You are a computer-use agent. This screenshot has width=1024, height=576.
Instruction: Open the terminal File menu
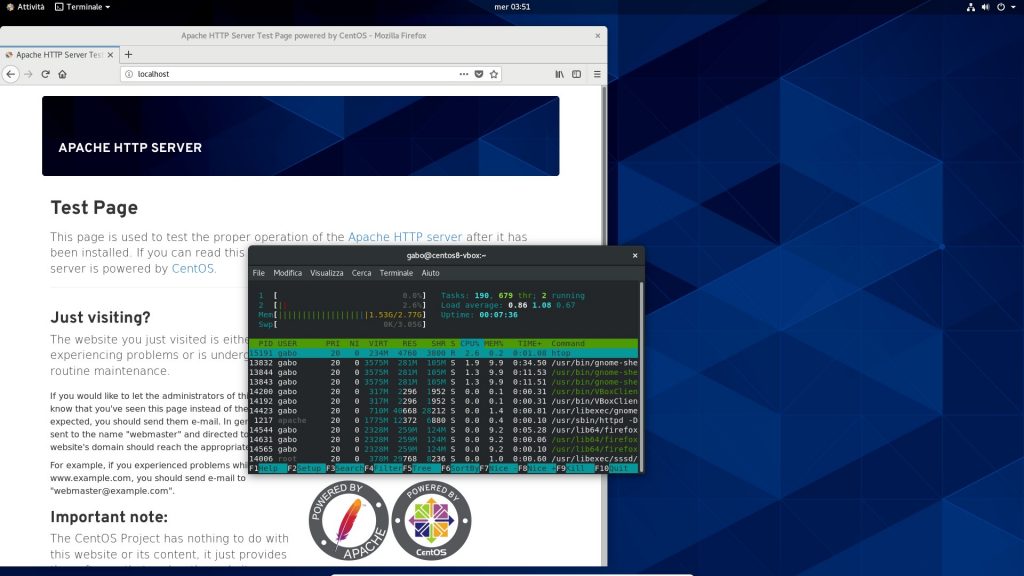pyautogui.click(x=259, y=273)
